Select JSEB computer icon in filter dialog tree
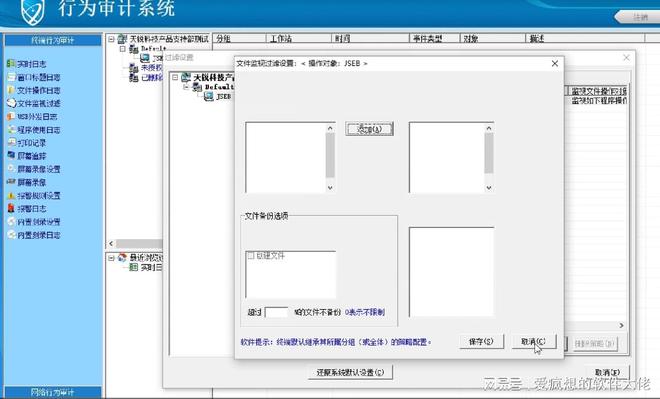The width and height of the screenshot is (660, 399). [209, 97]
